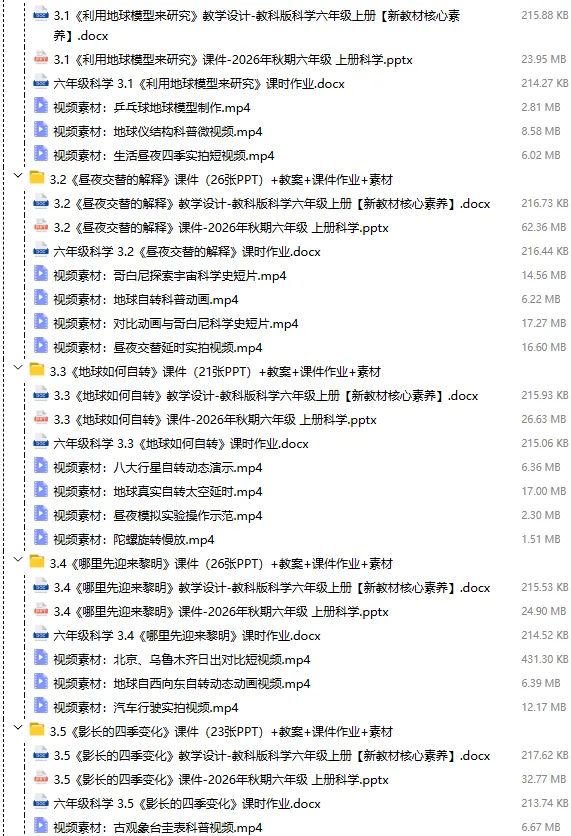Open 六年级科学 3.3 课时作业.docx file name
The image size is (571, 836).
pos(181,444)
